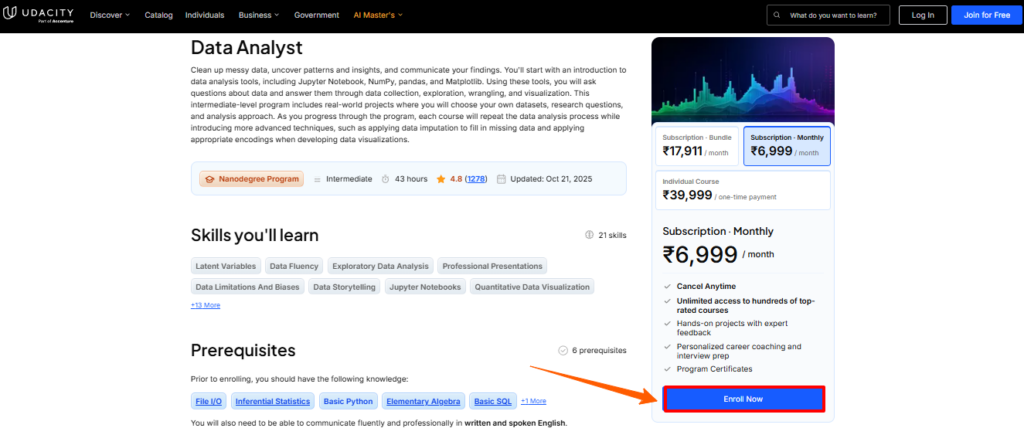The image size is (1024, 445).
Task: Expand the AI Master's dropdown menu
Action: pos(378,15)
